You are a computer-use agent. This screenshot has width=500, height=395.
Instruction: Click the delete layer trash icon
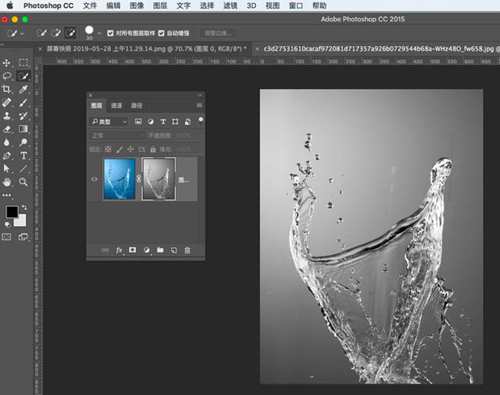(187, 250)
